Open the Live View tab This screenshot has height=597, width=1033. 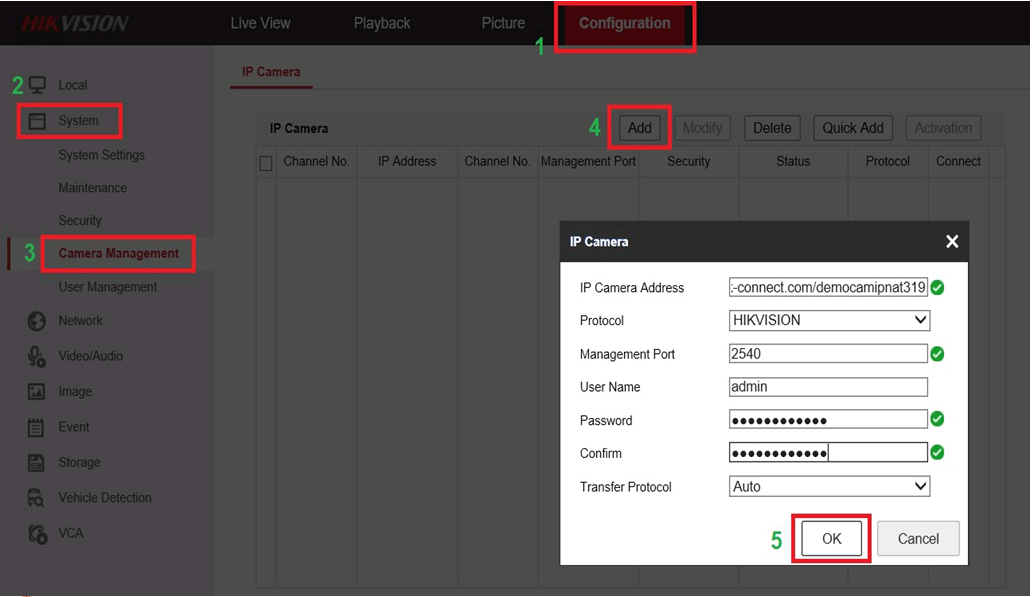[x=260, y=23]
